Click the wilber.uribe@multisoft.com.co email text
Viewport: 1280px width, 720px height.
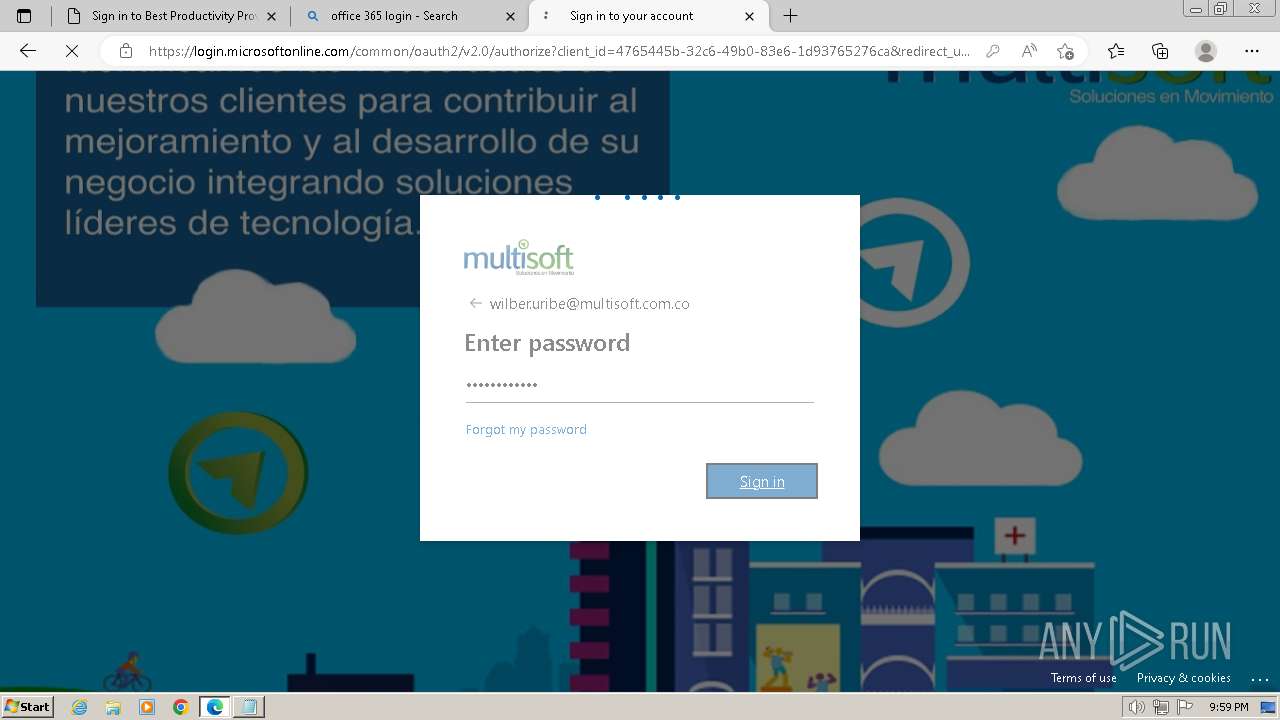589,304
